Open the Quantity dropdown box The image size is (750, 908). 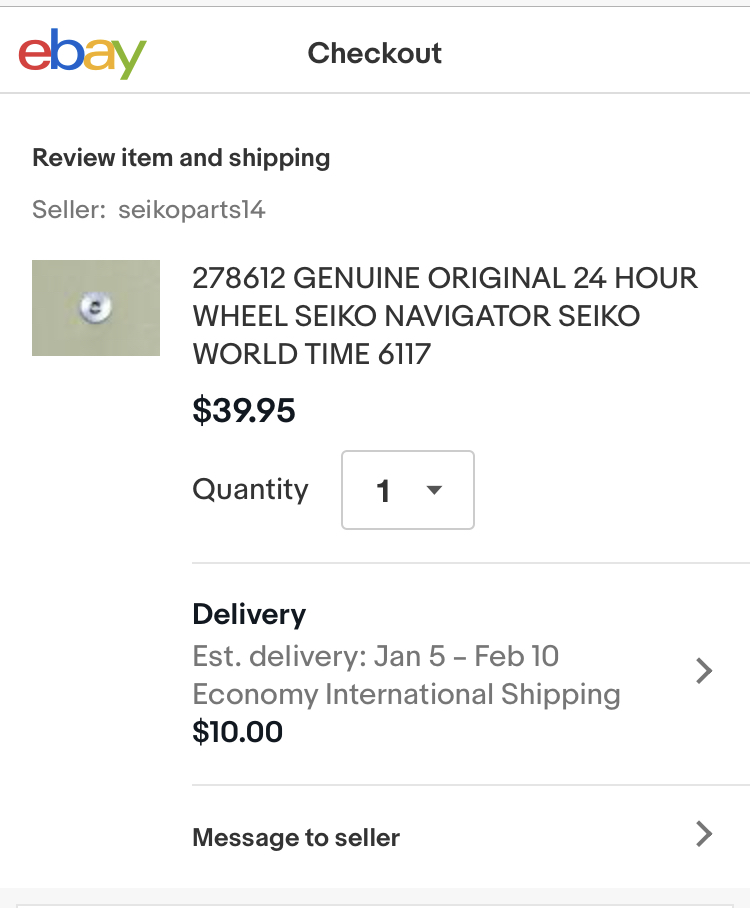coord(408,490)
